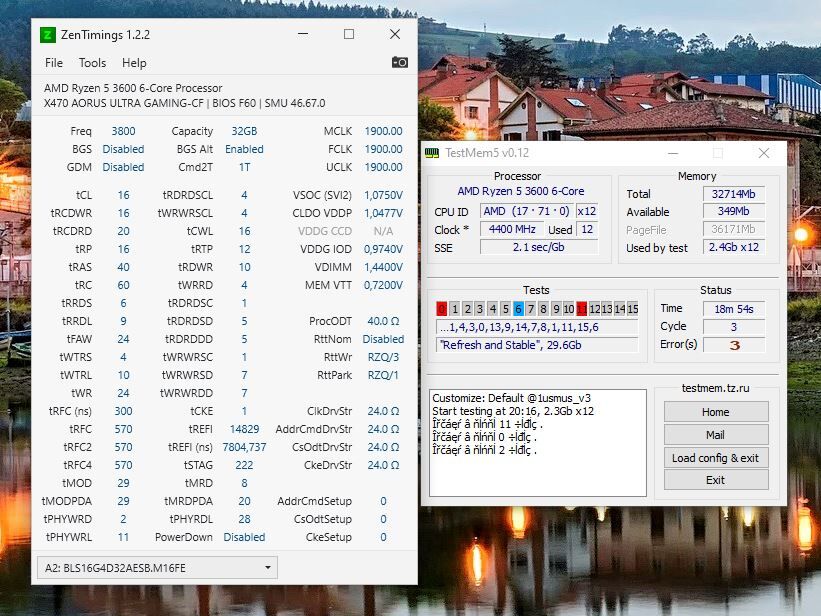Click the ZenTimings green Z app icon
This screenshot has height=616, width=821.
(48, 35)
